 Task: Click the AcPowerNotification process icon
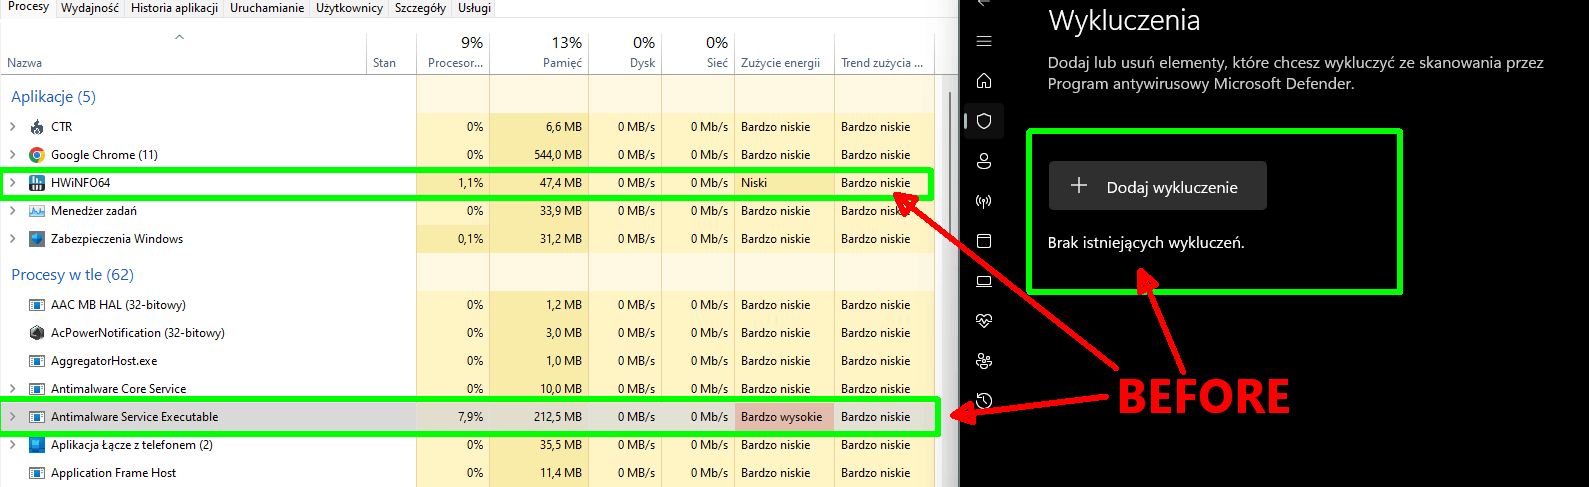(x=37, y=333)
